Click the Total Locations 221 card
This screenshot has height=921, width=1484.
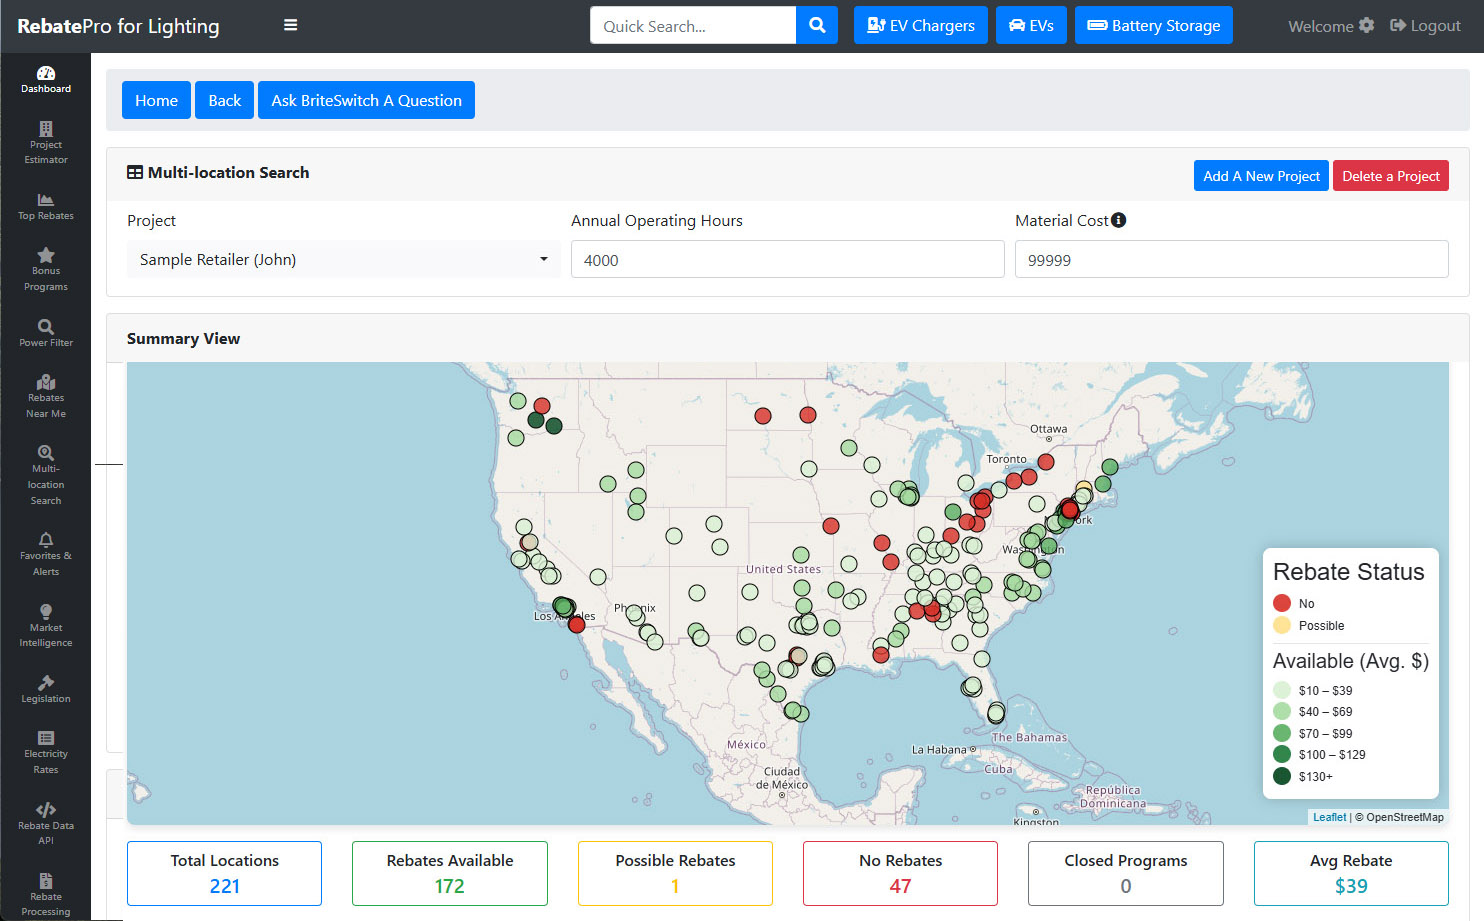click(x=225, y=873)
